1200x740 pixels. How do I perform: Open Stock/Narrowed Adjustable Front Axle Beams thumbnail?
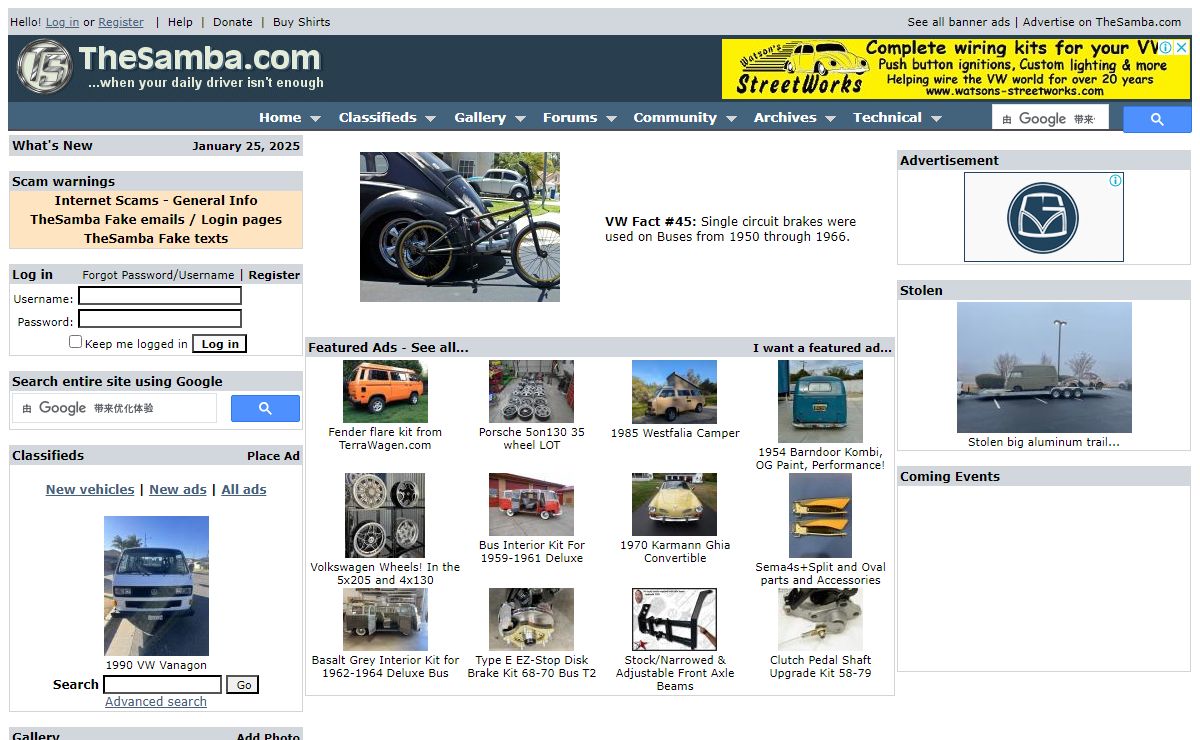tap(674, 619)
